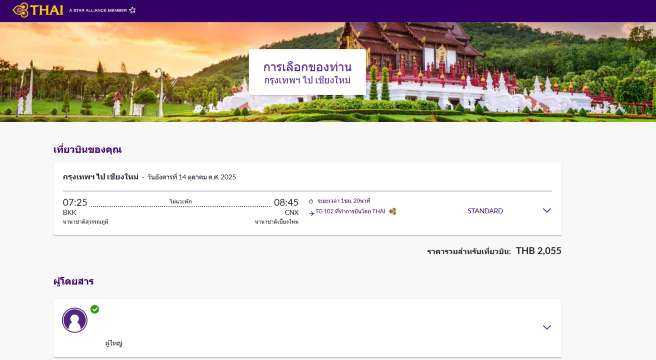Select the clock icon next to flight duration
This screenshot has width=656, height=360.
(x=311, y=201)
